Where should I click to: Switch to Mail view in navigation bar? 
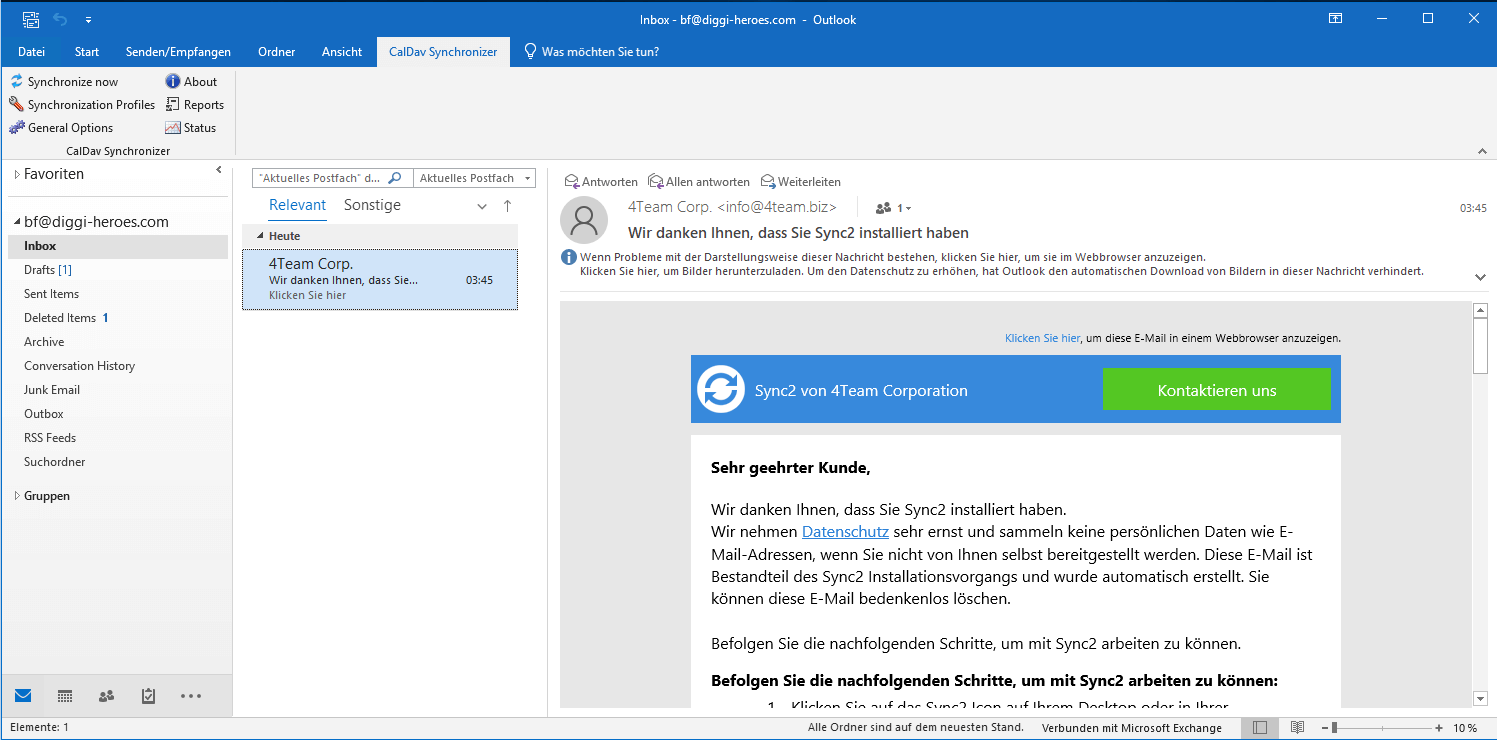tap(23, 696)
